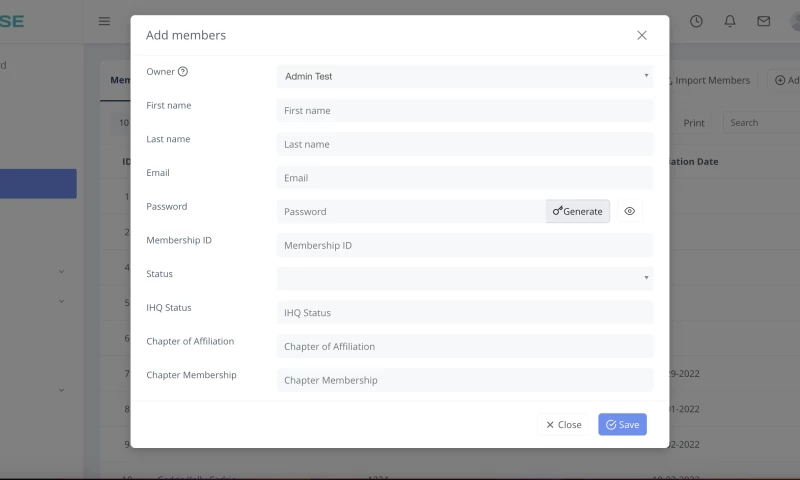Click the Membership ID input field
The width and height of the screenshot is (800, 480).
tap(465, 245)
